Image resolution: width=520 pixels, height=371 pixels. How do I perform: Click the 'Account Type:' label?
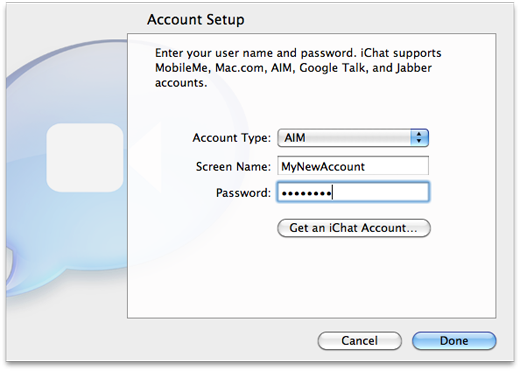click(232, 138)
